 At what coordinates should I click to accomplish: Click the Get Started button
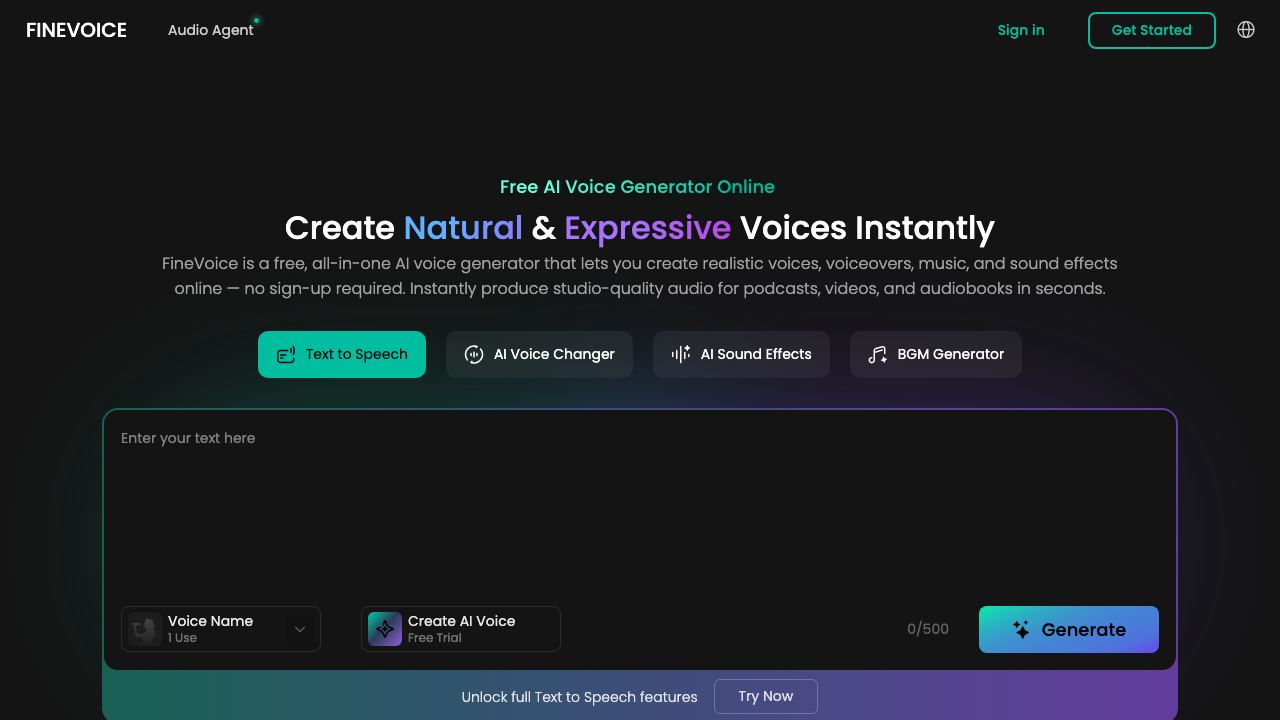[x=1152, y=30]
